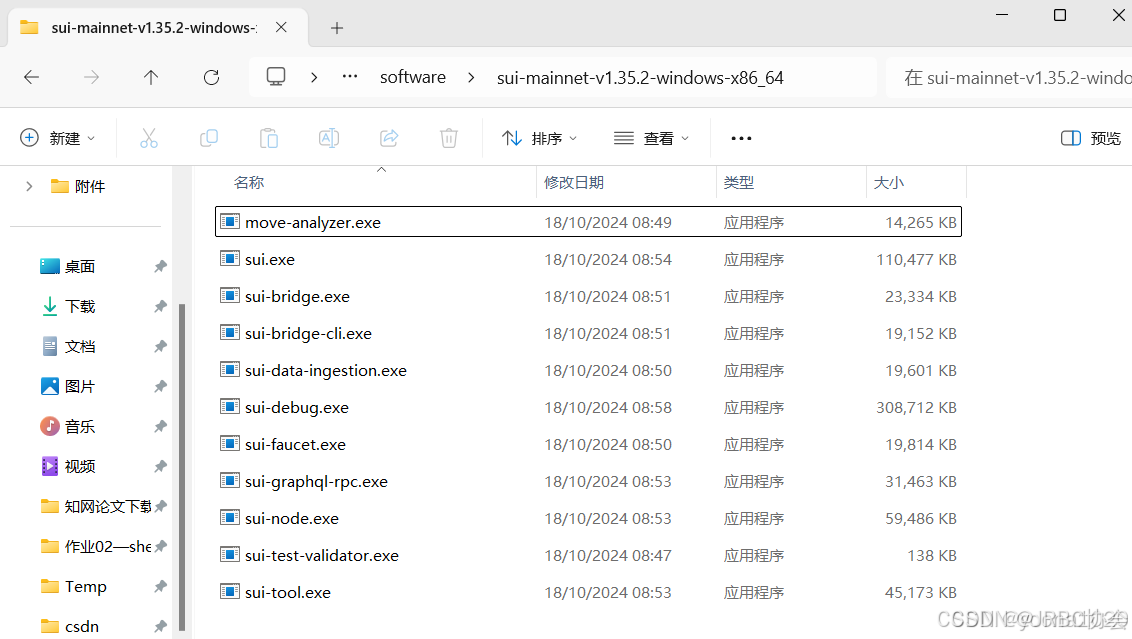The width and height of the screenshot is (1132, 639).
Task: Click the Cut scissors icon
Action: [x=149, y=138]
